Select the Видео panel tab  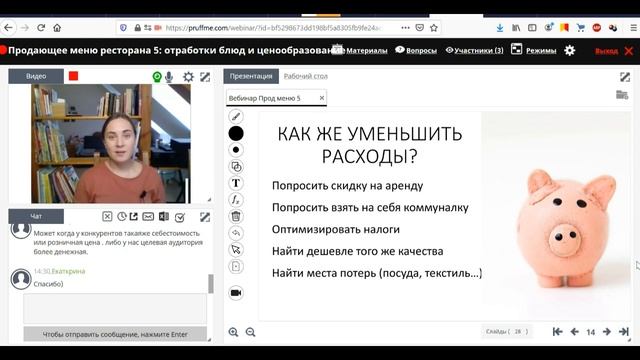point(36,76)
